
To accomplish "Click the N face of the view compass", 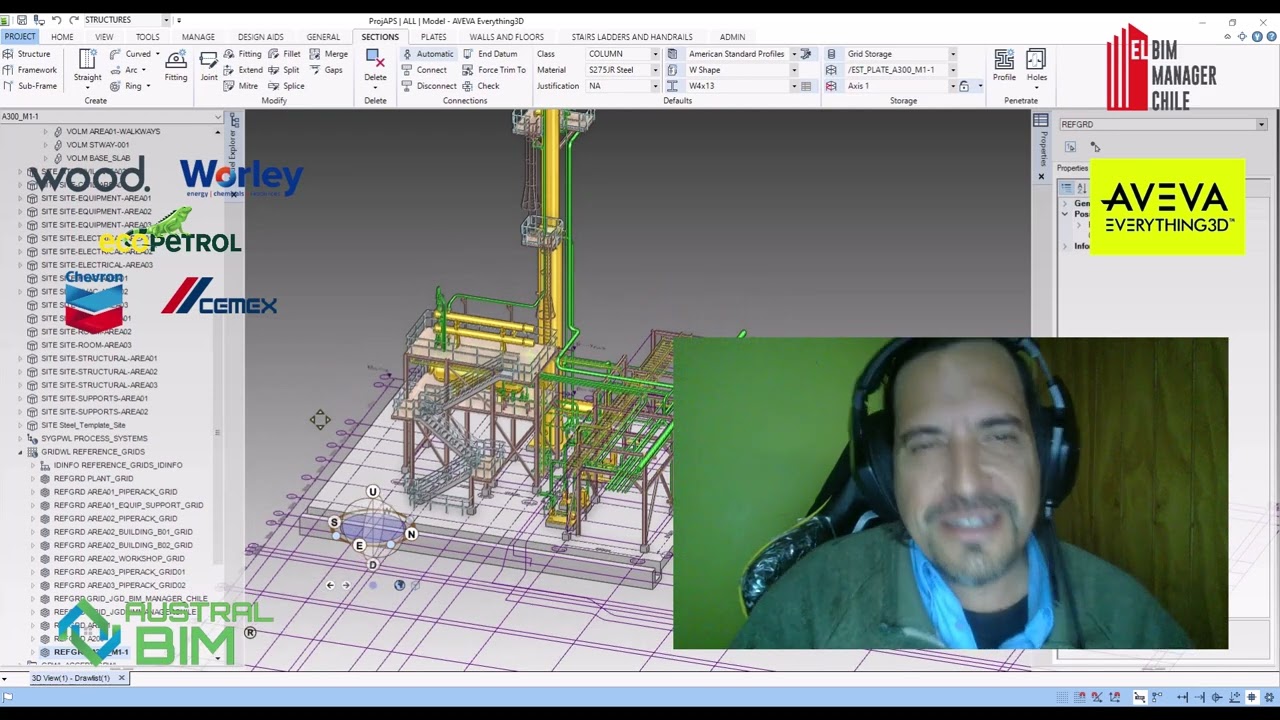I will pos(411,535).
